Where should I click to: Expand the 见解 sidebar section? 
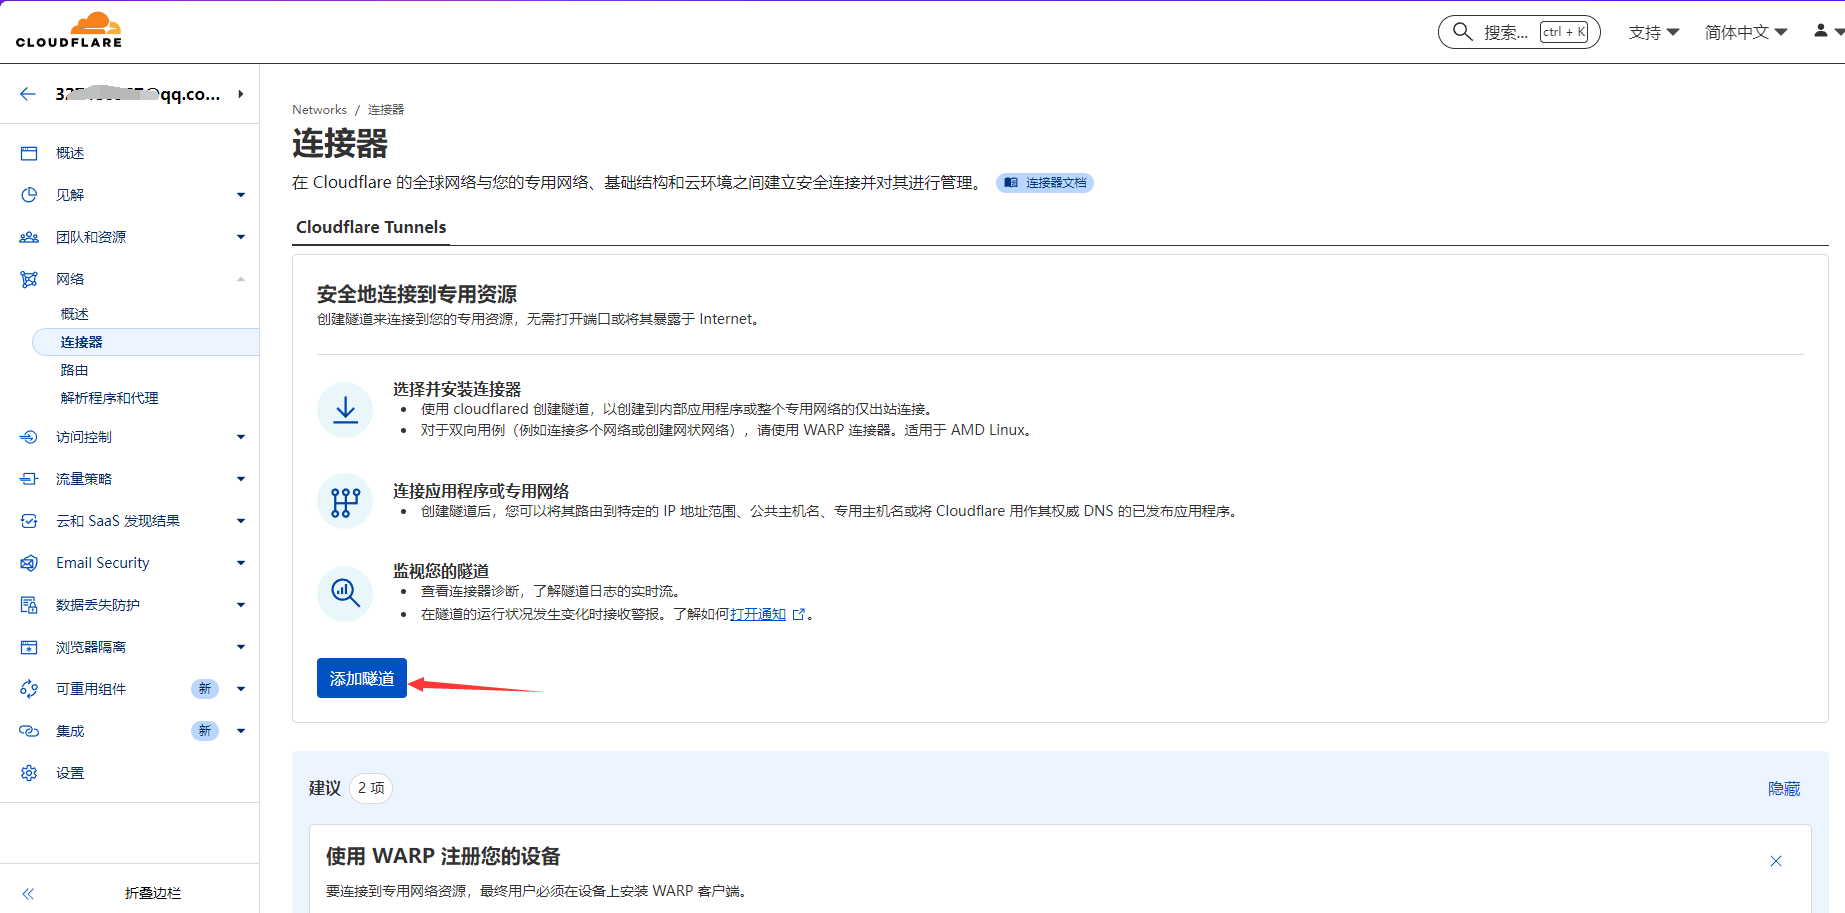pyautogui.click(x=240, y=195)
